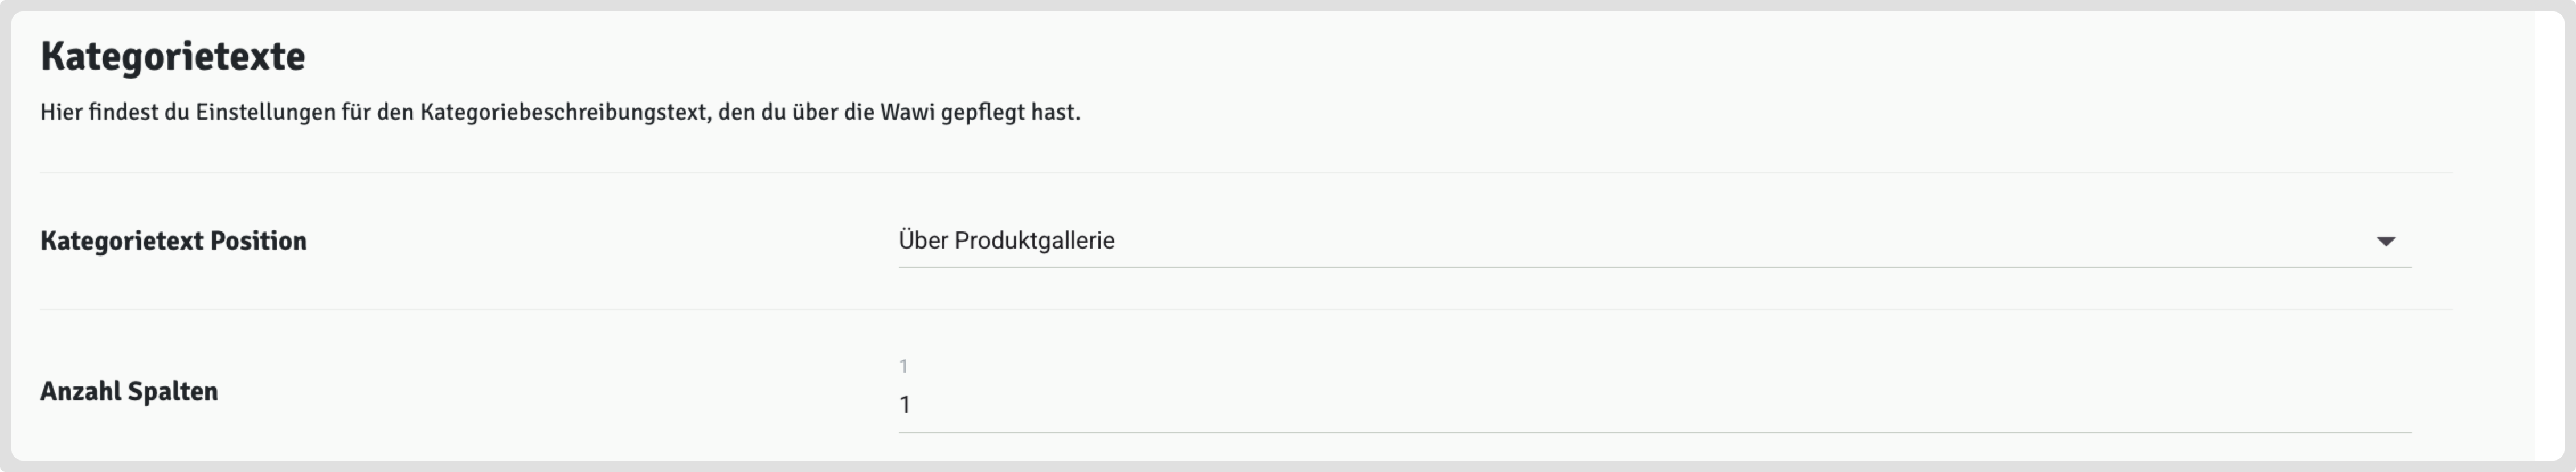
Task: Click the small floating '1' hint label
Action: (903, 367)
